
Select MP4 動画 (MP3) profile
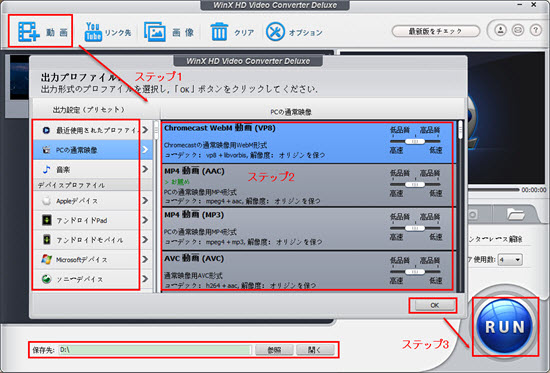308,228
